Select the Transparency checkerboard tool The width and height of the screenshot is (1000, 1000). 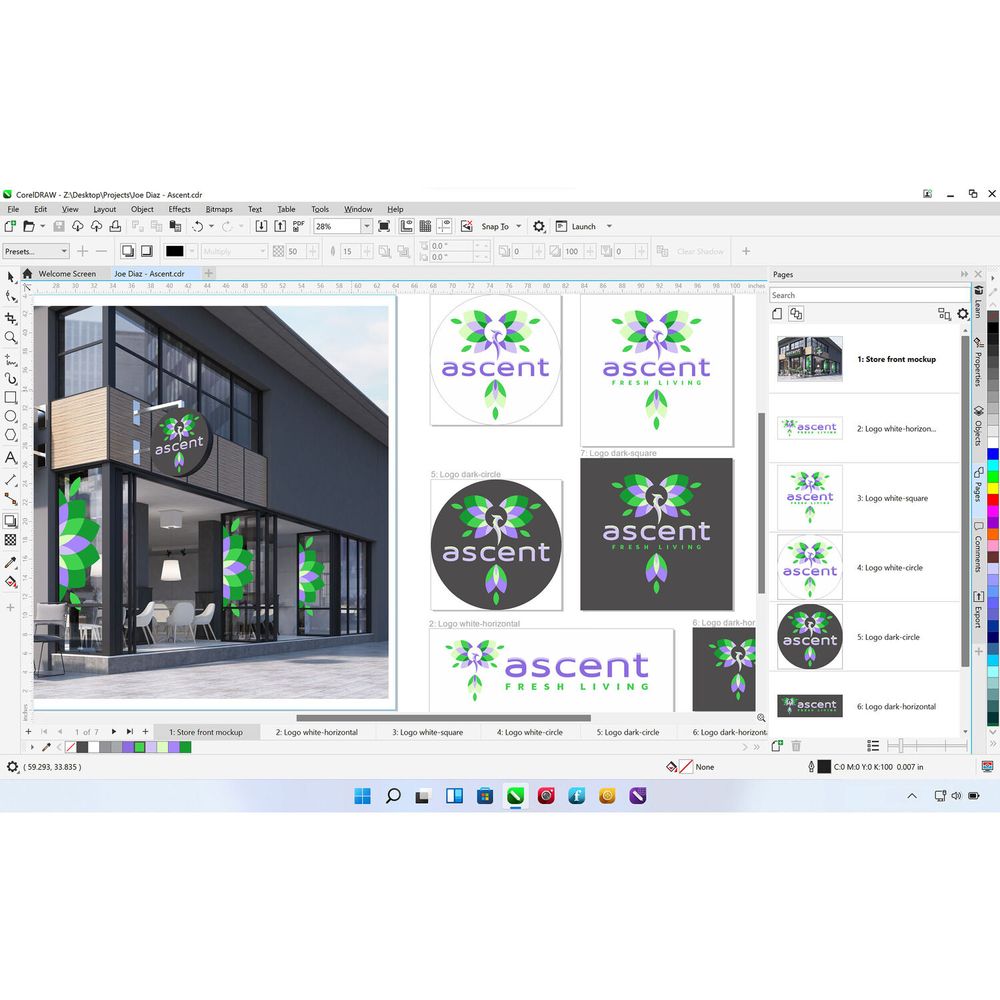tap(10, 540)
